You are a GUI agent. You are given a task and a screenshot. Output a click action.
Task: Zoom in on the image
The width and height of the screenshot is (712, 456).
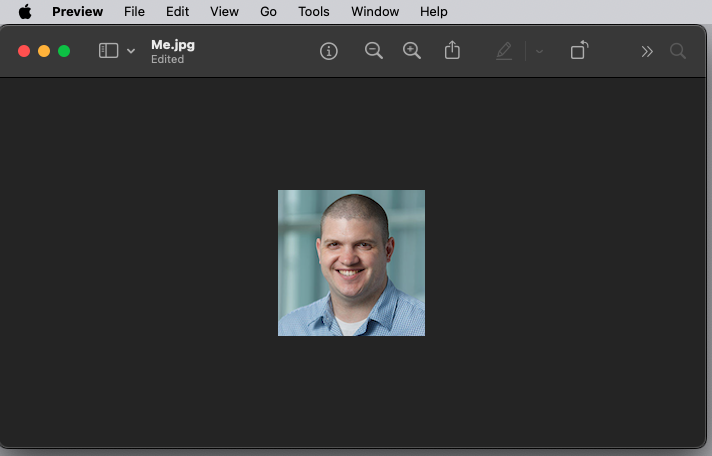[411, 50]
